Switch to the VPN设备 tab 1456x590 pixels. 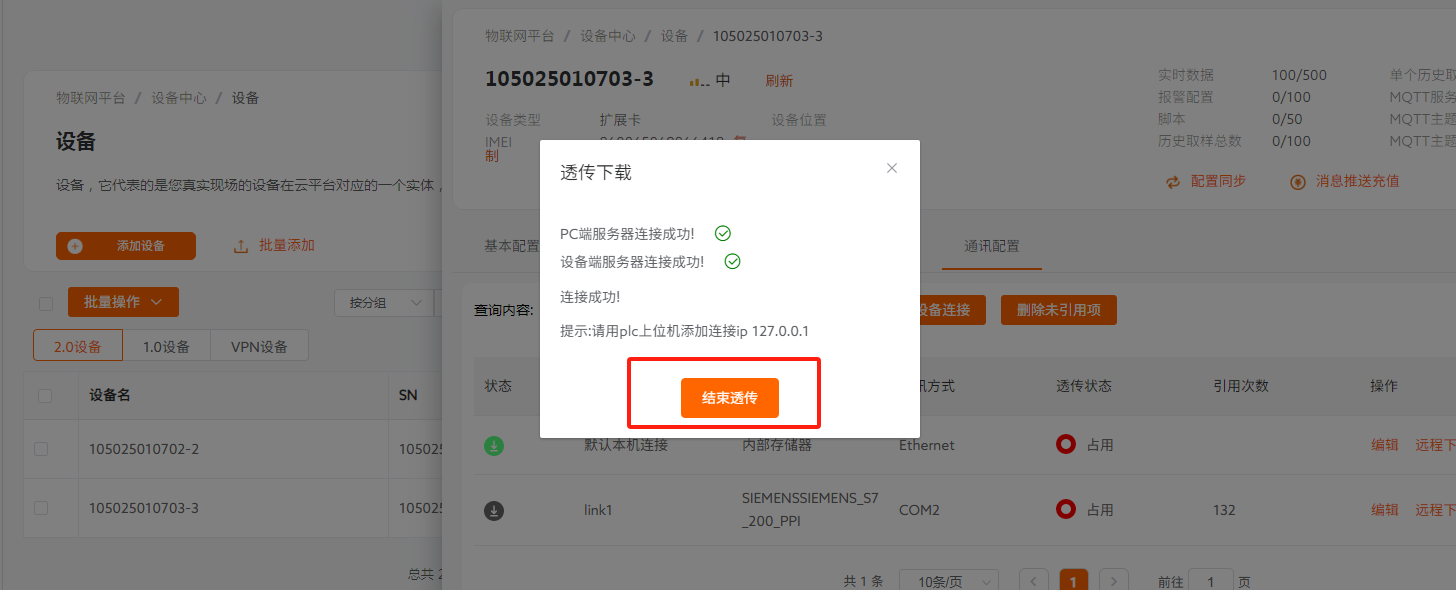259,346
